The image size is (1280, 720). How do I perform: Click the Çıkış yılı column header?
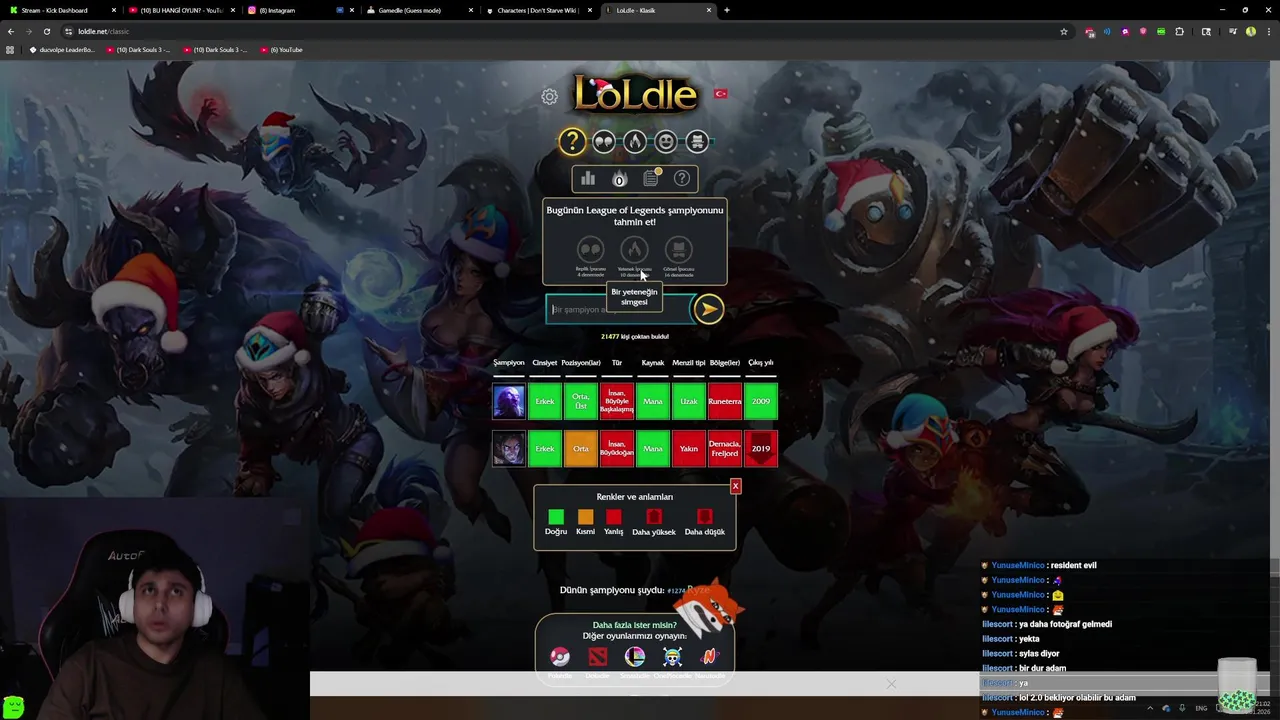point(761,363)
